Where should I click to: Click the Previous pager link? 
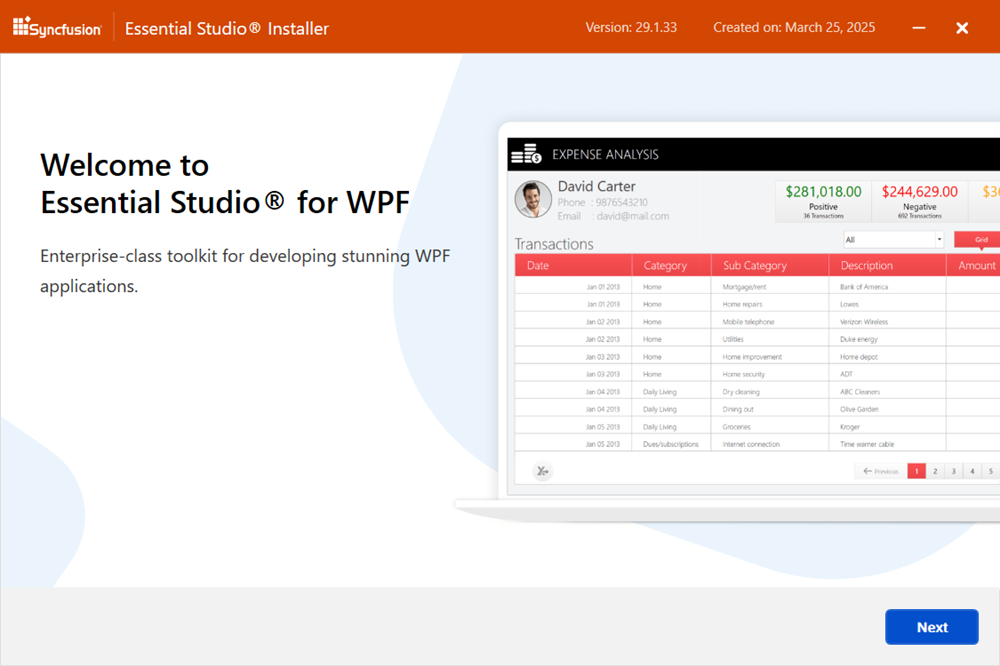pos(880,471)
